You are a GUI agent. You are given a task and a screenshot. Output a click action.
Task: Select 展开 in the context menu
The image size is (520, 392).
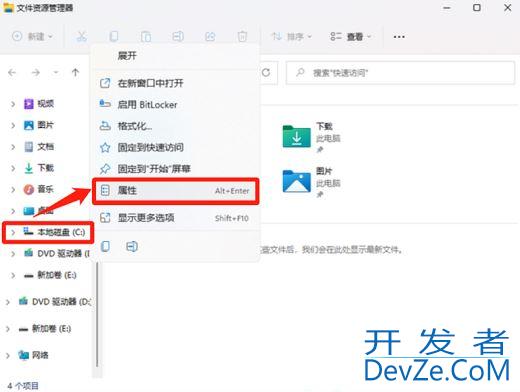click(176, 55)
